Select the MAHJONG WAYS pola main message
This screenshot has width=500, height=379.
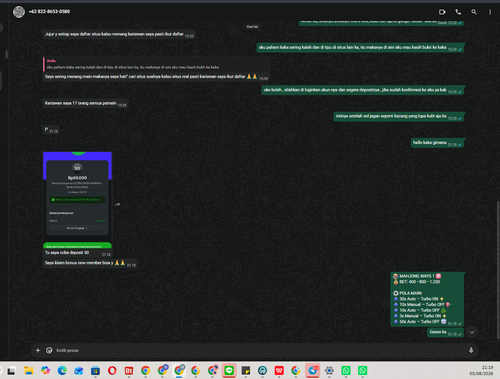coord(427,299)
